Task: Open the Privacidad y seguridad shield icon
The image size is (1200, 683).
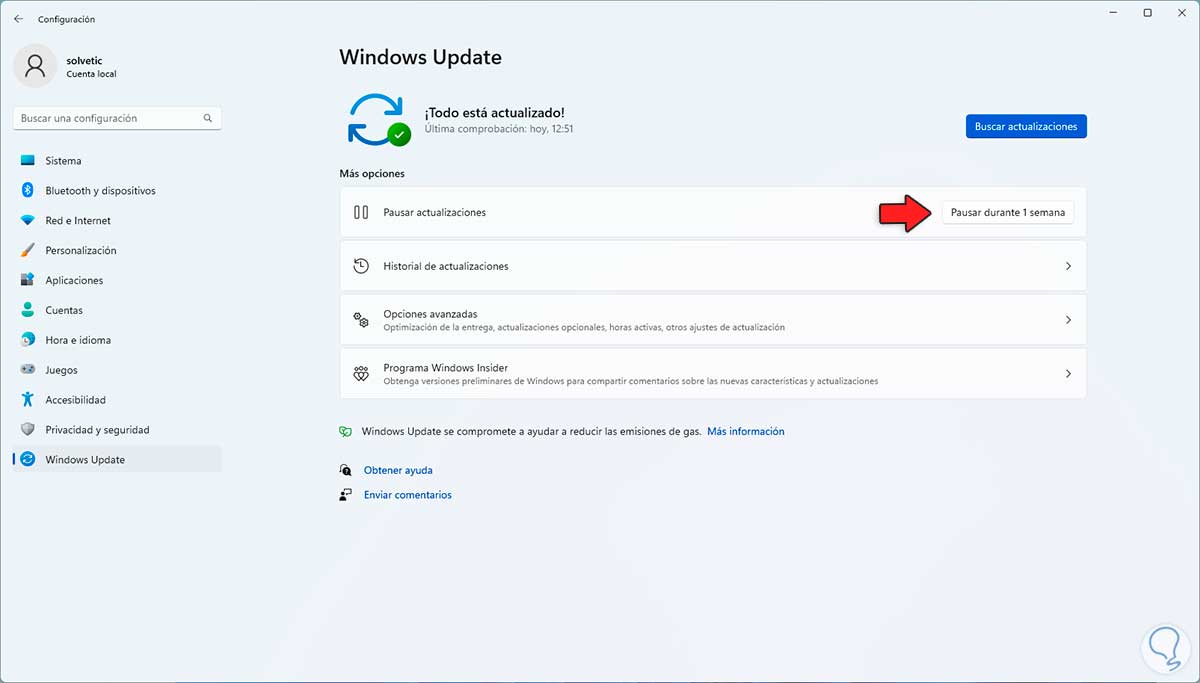Action: (27, 430)
